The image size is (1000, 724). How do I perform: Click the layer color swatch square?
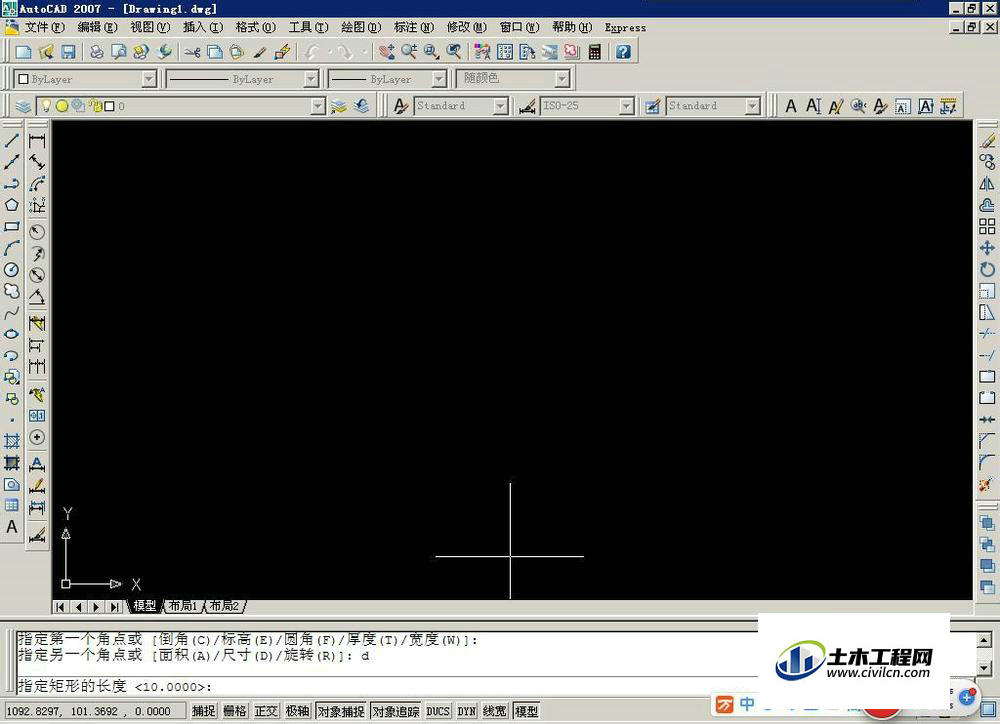(109, 106)
